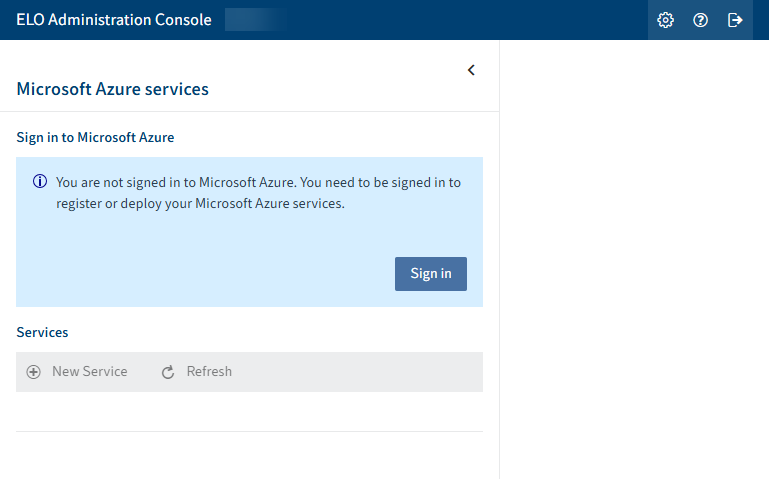
Task: Click the Refresh label
Action: pyautogui.click(x=209, y=372)
